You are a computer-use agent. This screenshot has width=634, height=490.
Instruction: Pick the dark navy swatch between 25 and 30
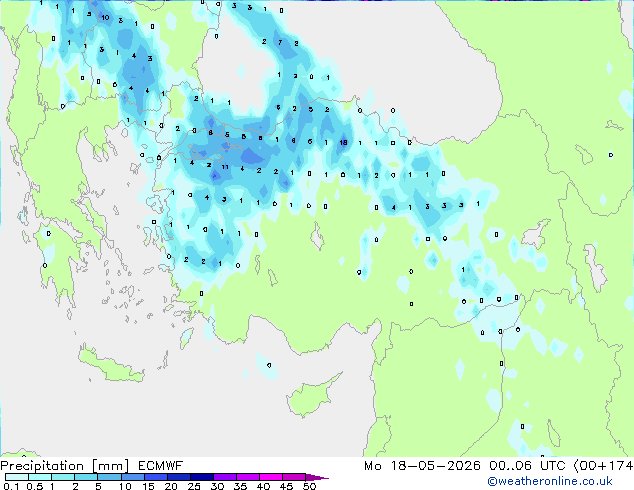pyautogui.click(x=202, y=477)
